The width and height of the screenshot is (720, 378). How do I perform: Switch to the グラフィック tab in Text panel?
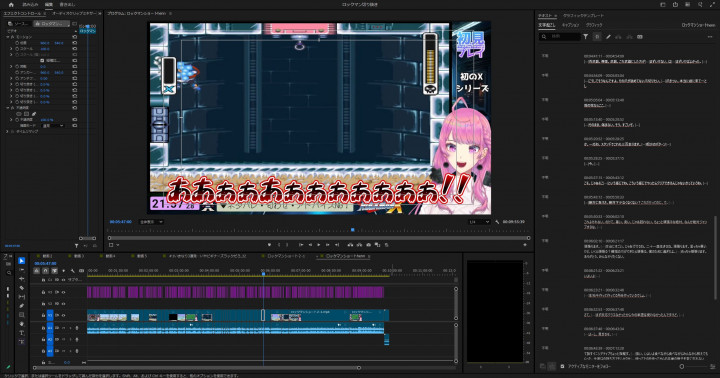[594, 25]
